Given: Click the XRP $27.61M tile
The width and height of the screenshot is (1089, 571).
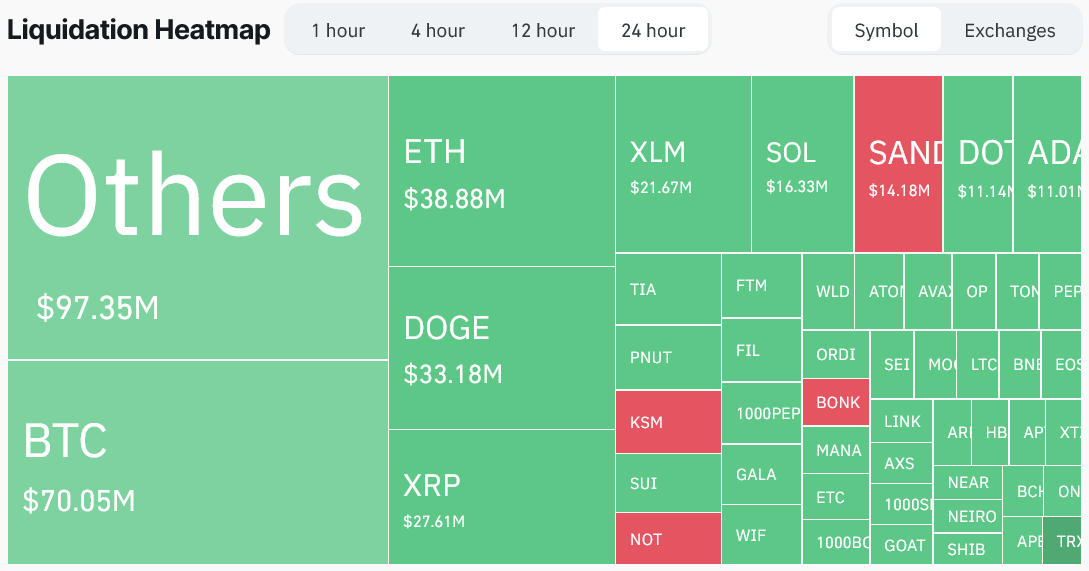Looking at the screenshot, I should tap(501, 497).
